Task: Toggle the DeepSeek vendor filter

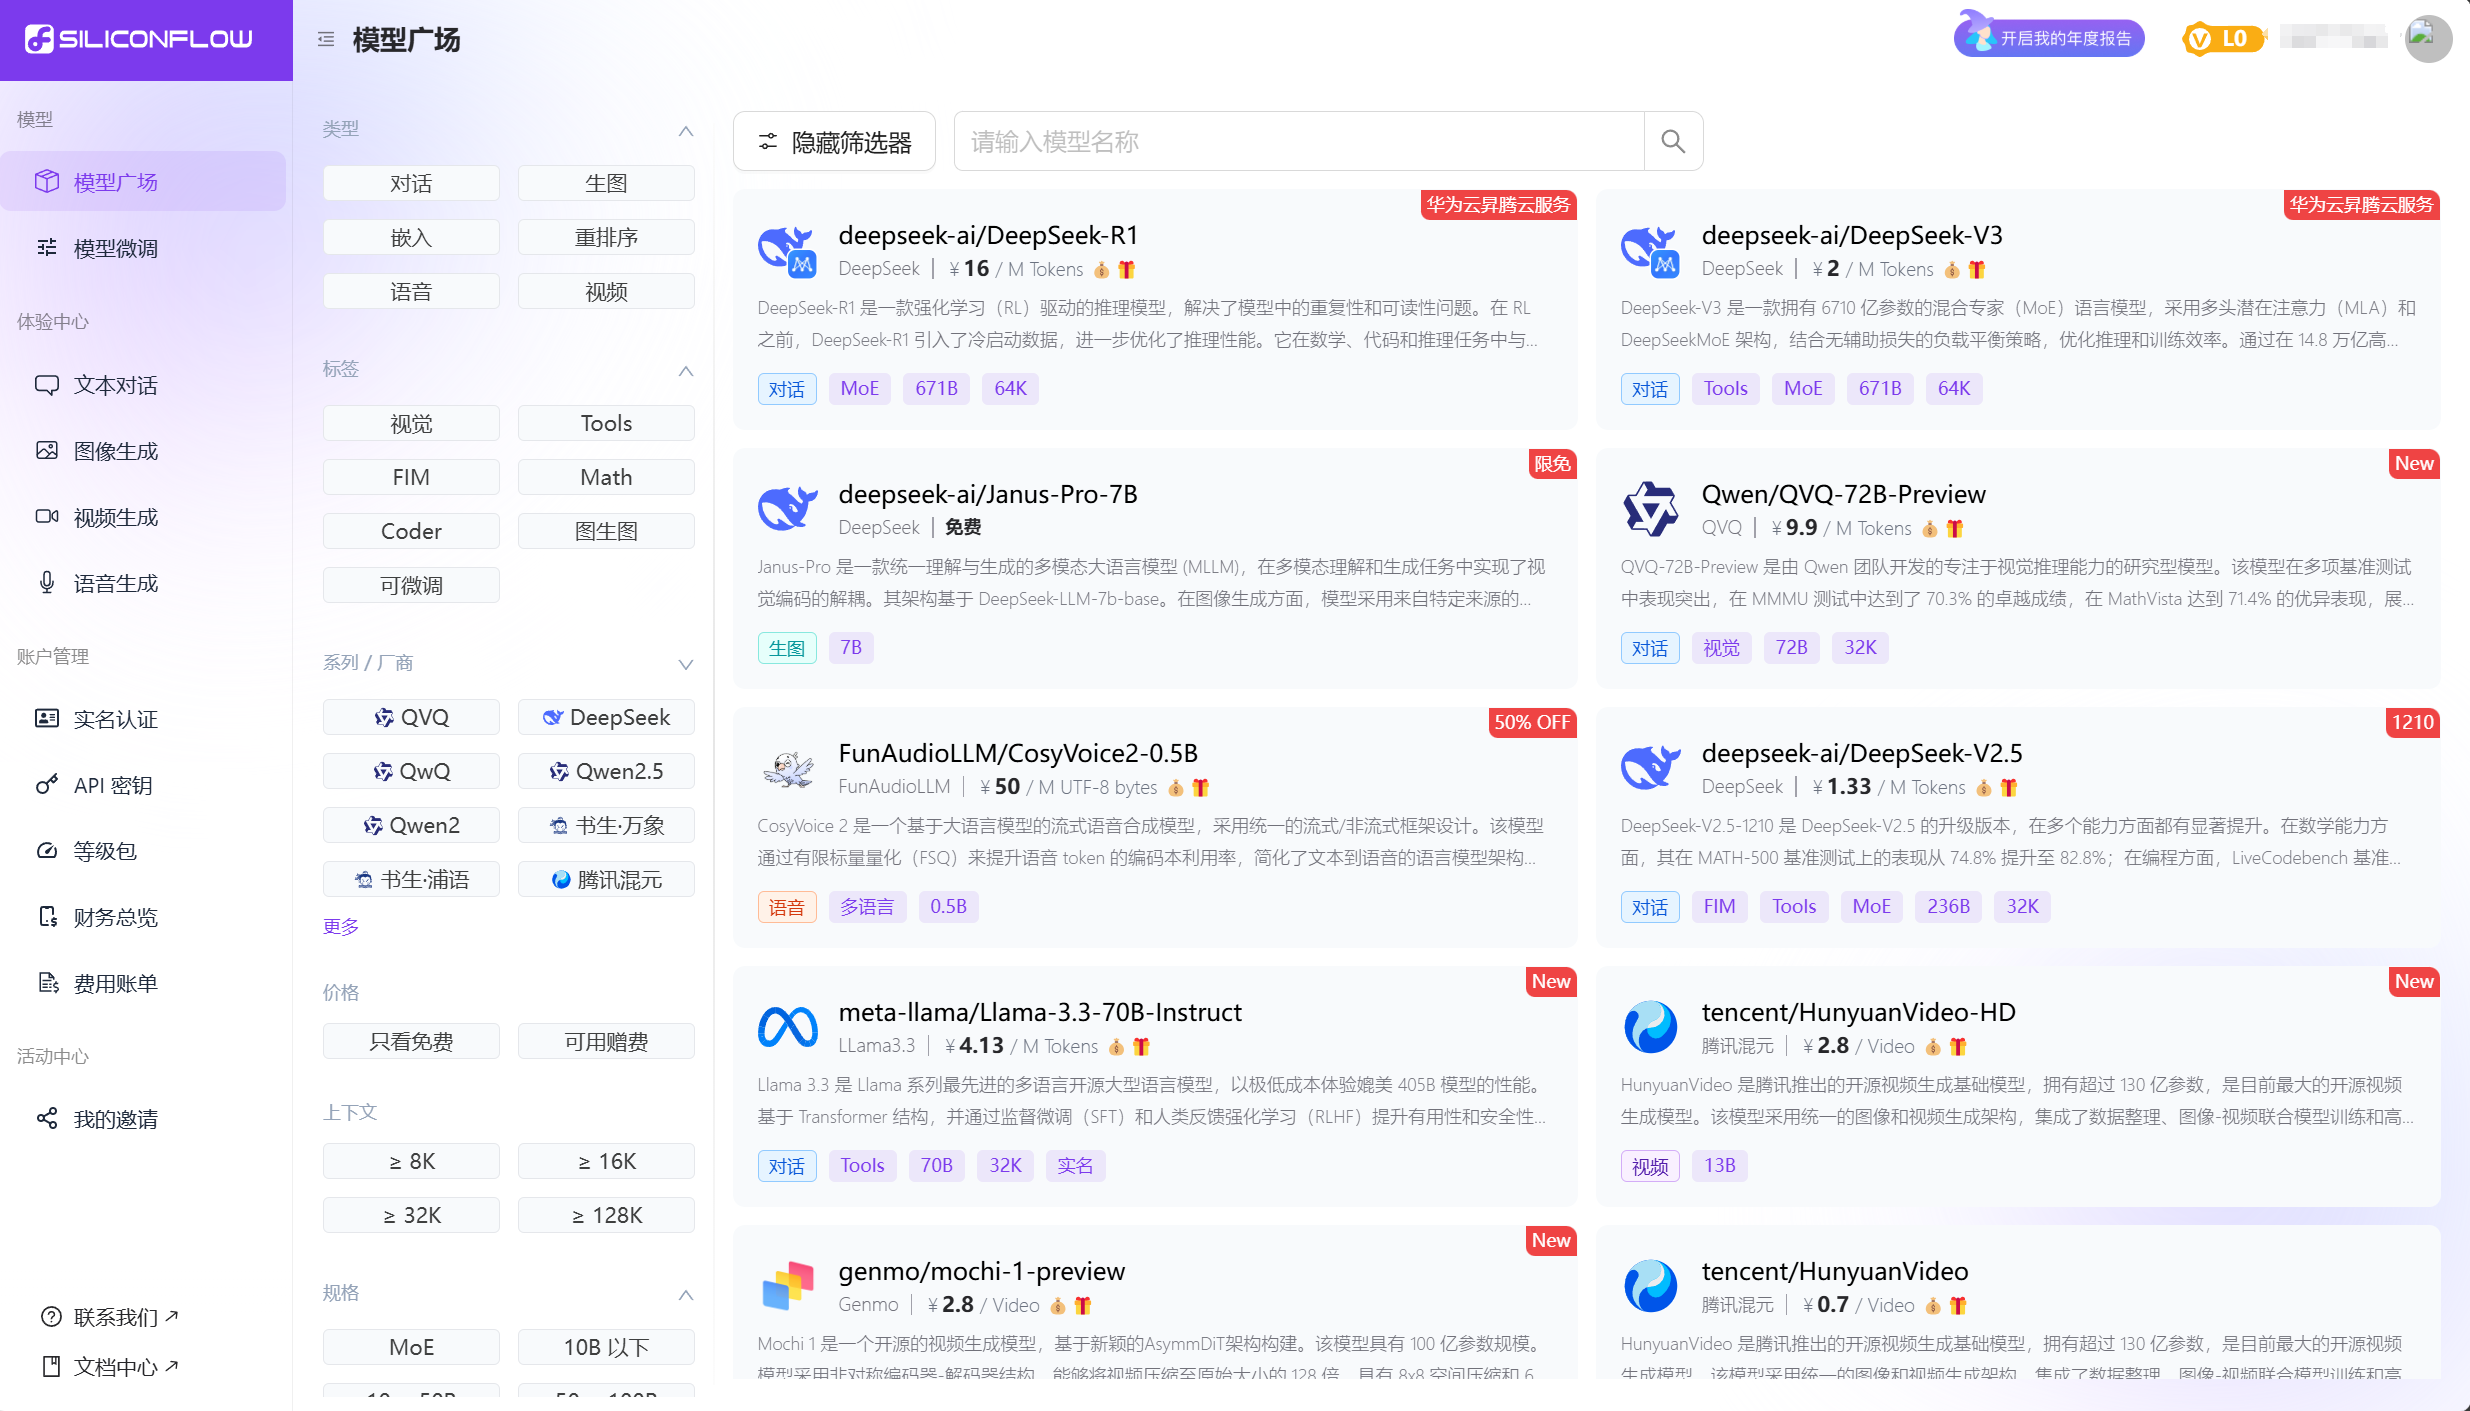Action: 606,717
